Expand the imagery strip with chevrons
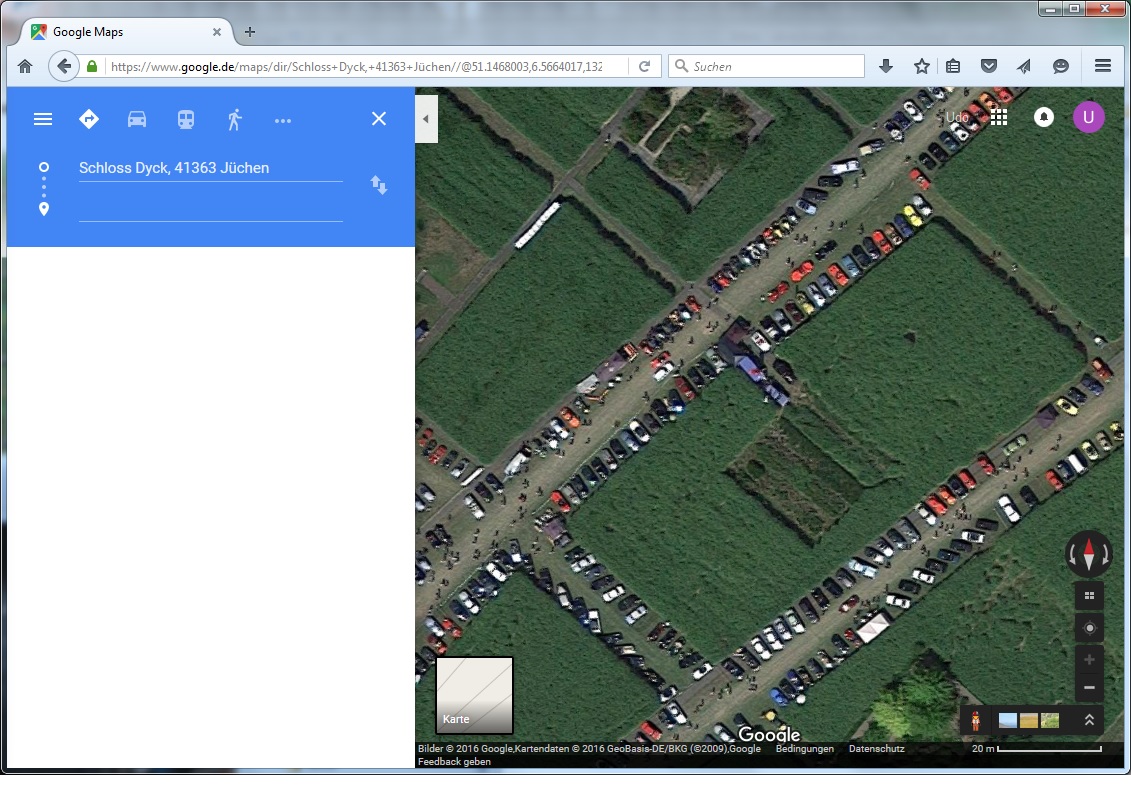The image size is (1131, 803). tap(1089, 720)
